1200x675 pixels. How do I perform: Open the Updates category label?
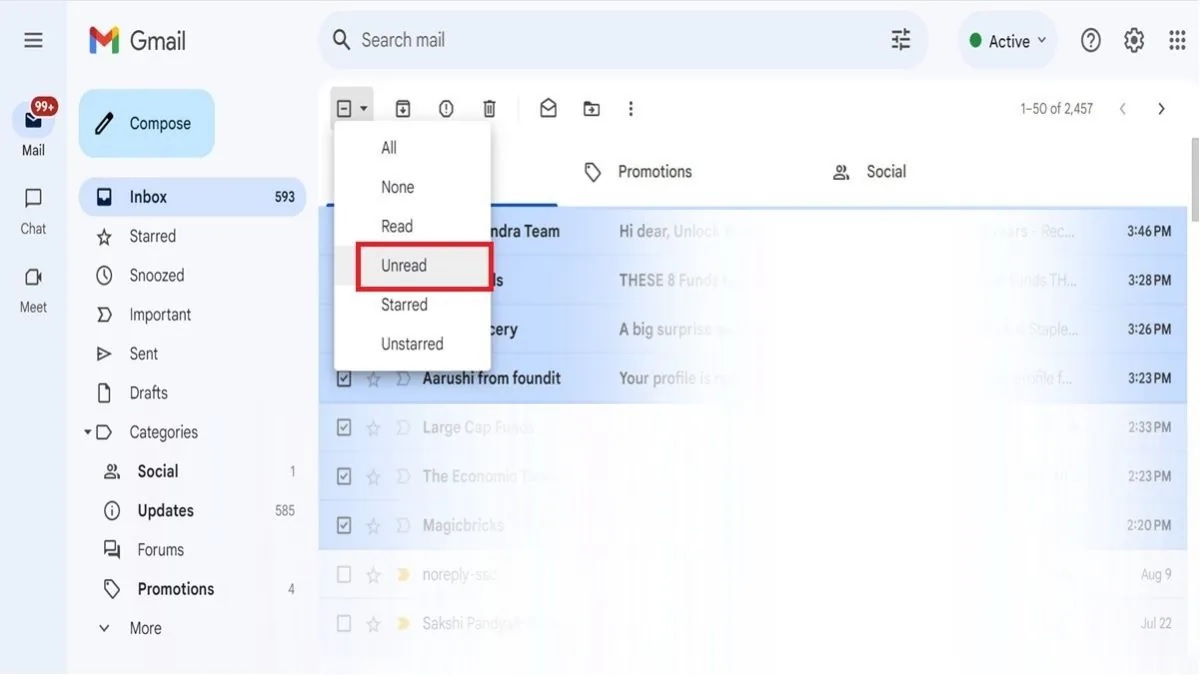192,510
